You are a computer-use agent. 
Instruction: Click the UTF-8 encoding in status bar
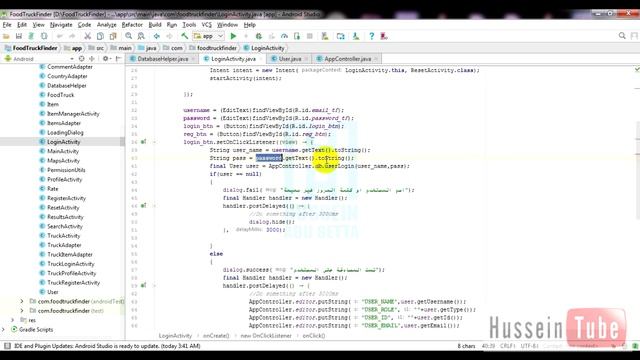529,346
